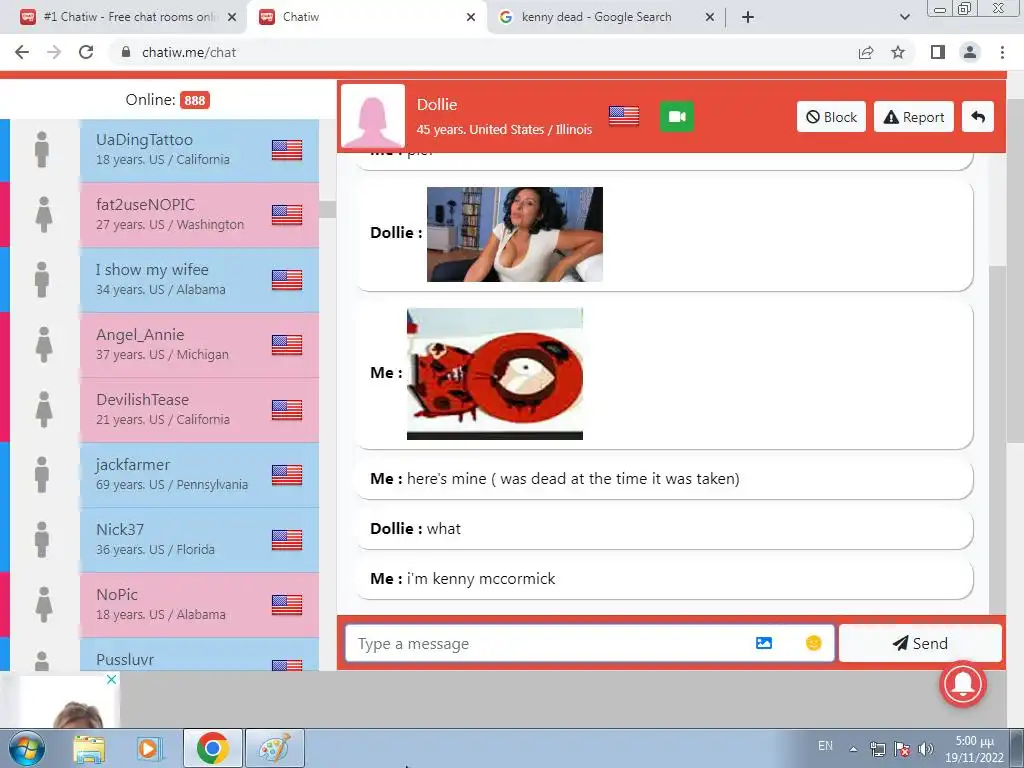Open photo sent by Dollie

pos(515,234)
